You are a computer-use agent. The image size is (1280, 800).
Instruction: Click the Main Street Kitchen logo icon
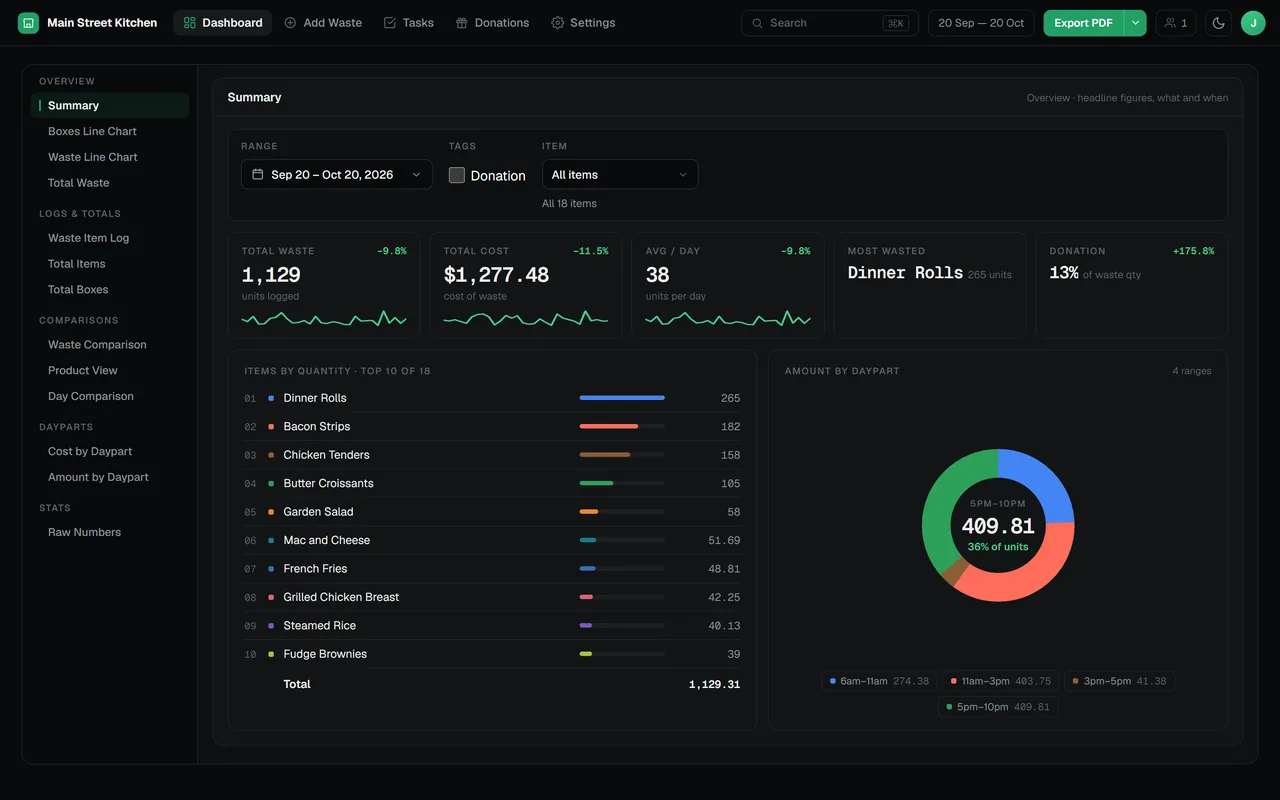[28, 23]
